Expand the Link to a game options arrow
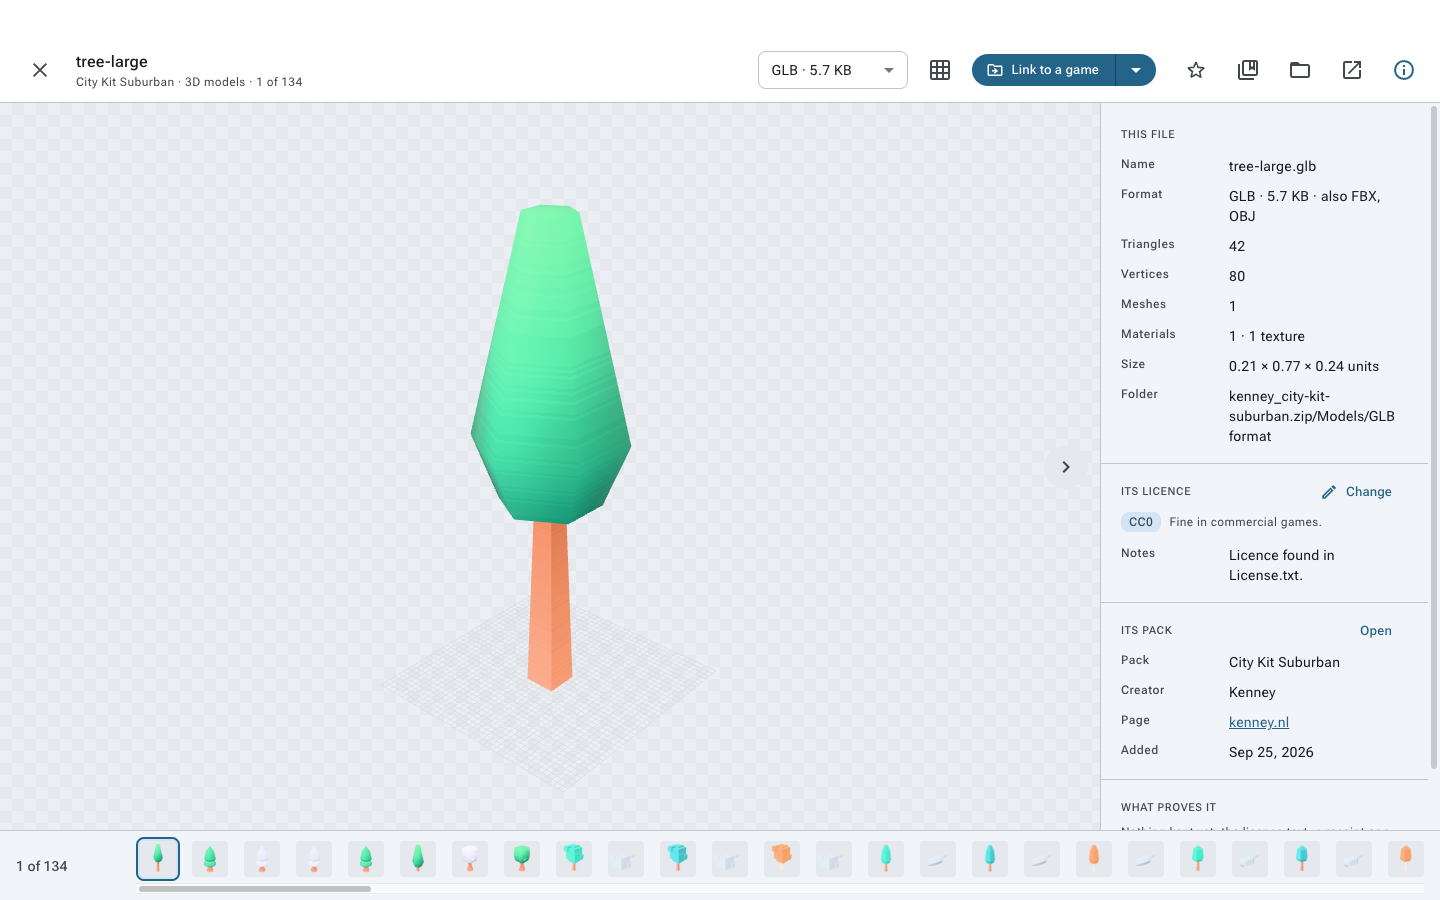The width and height of the screenshot is (1440, 900). click(x=1136, y=70)
